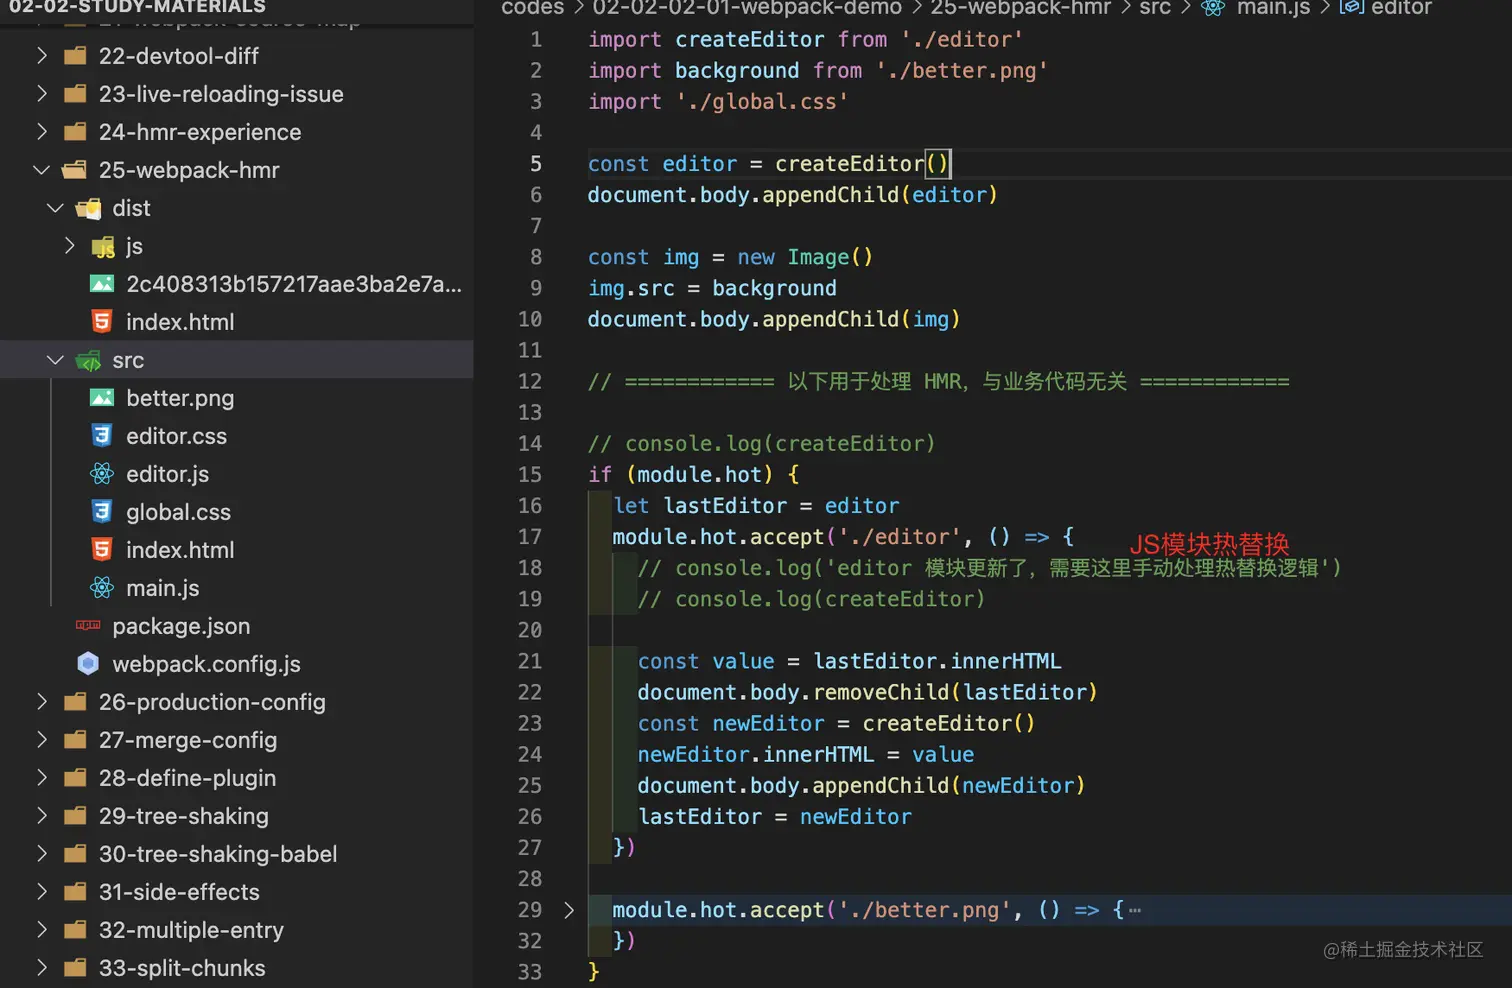
Task: Click the folded ellipsis on line 29
Action: point(1135,910)
